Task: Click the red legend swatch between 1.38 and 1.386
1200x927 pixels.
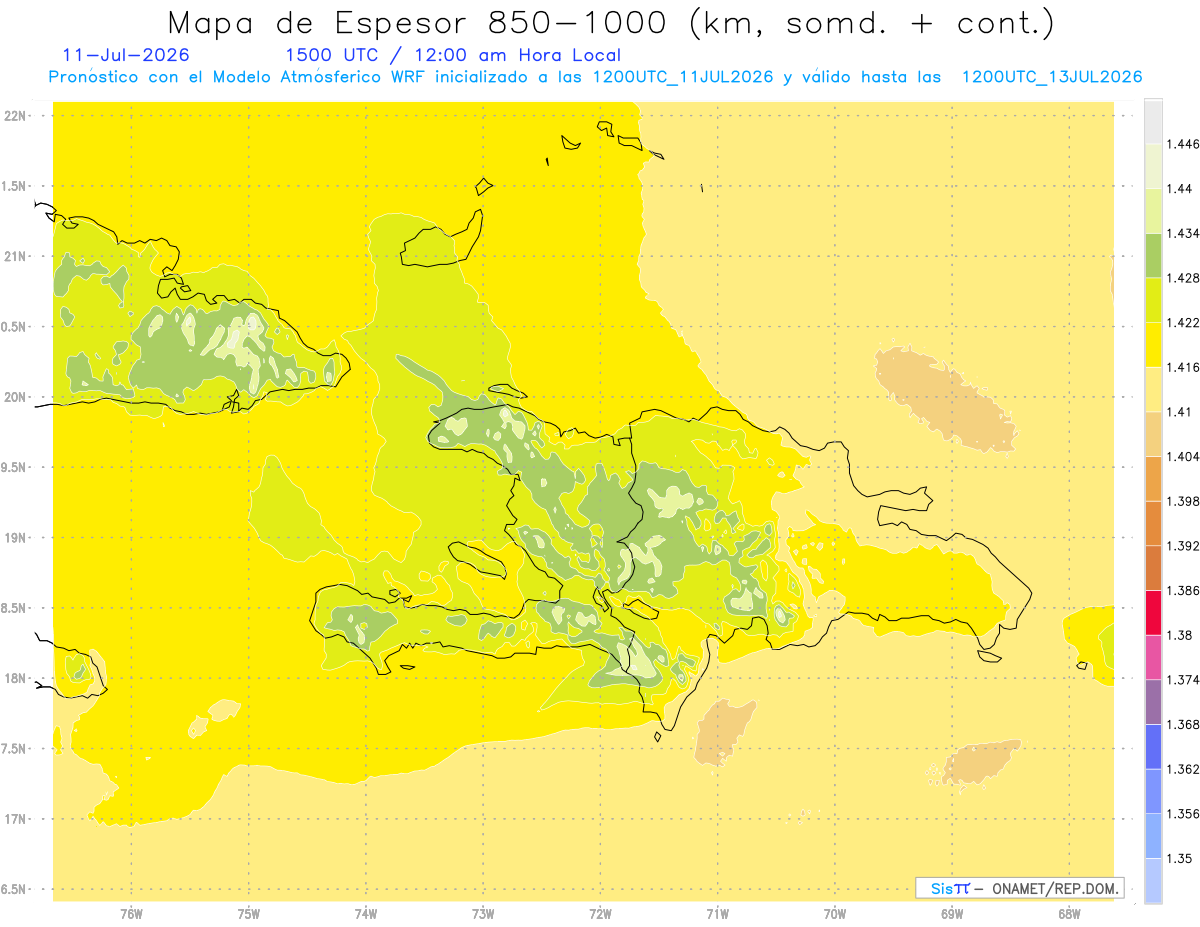Action: (x=1153, y=612)
